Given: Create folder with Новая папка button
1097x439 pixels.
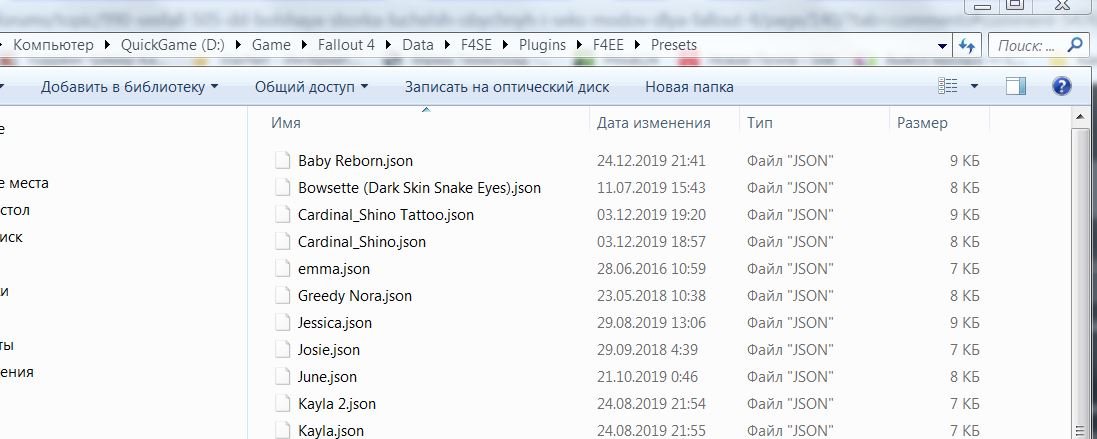Looking at the screenshot, I should pyautogui.click(x=689, y=87).
